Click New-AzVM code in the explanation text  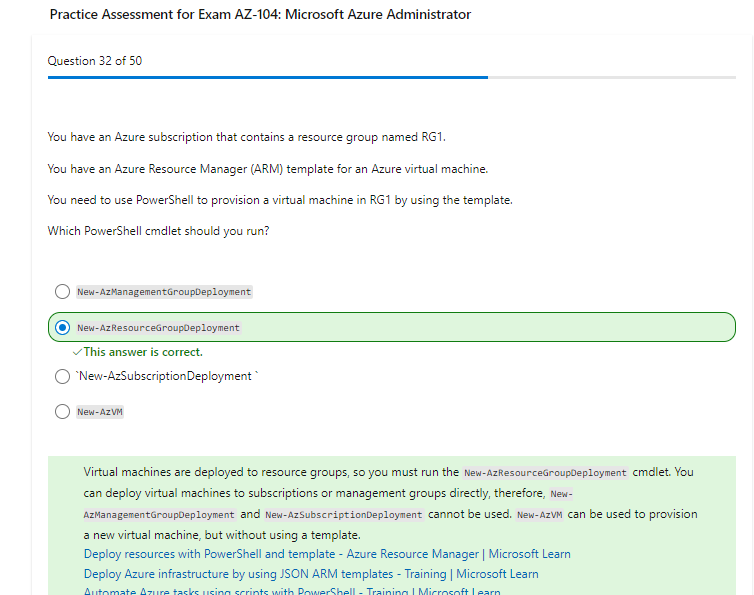coord(540,514)
